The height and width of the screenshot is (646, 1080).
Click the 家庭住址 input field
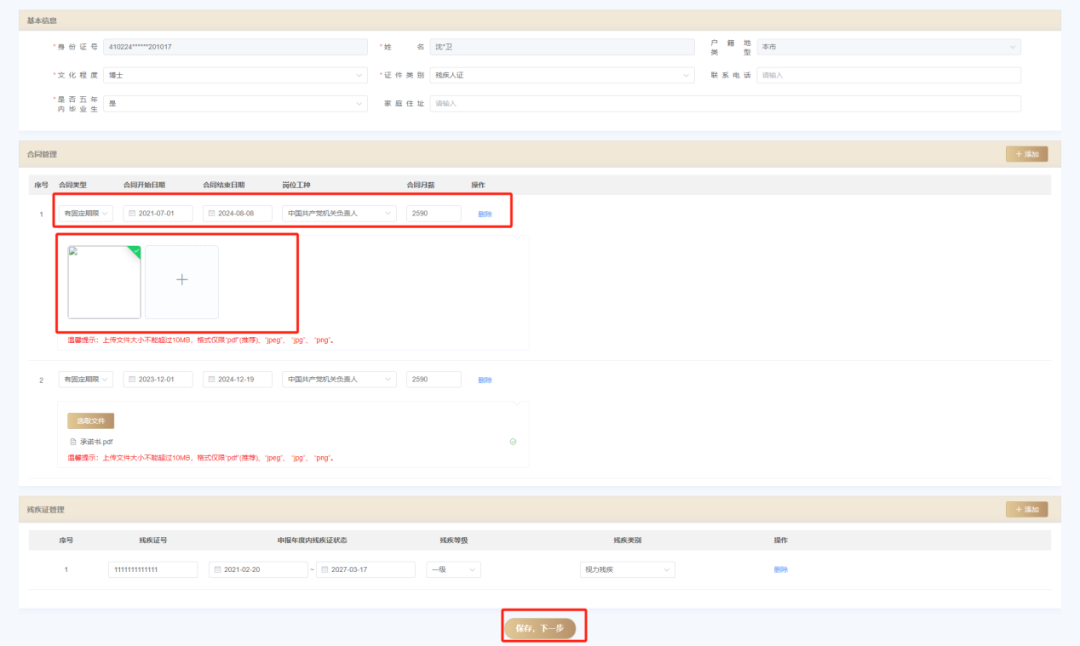pyautogui.click(x=725, y=103)
